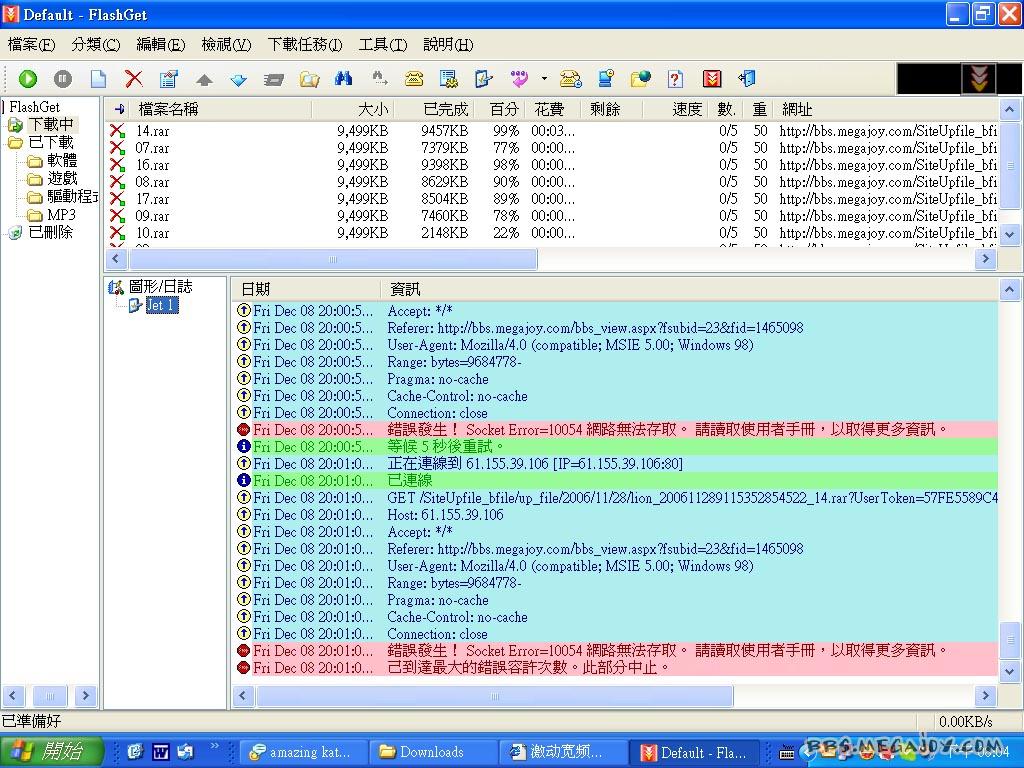Move the job down with the blue down arrow
Image resolution: width=1024 pixels, height=768 pixels.
[239, 80]
